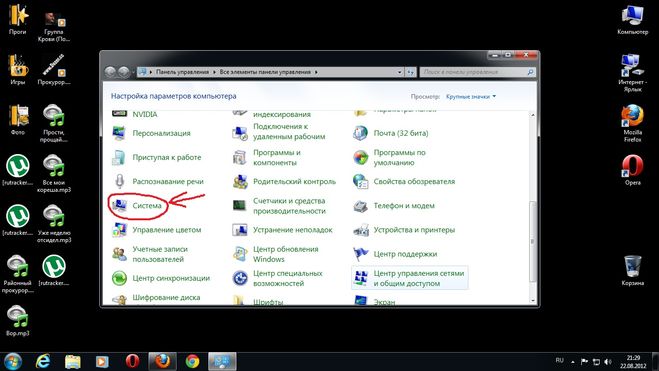This screenshot has height=371, width=659.
Task: Select the Игры desktop folder
Action: [18, 69]
